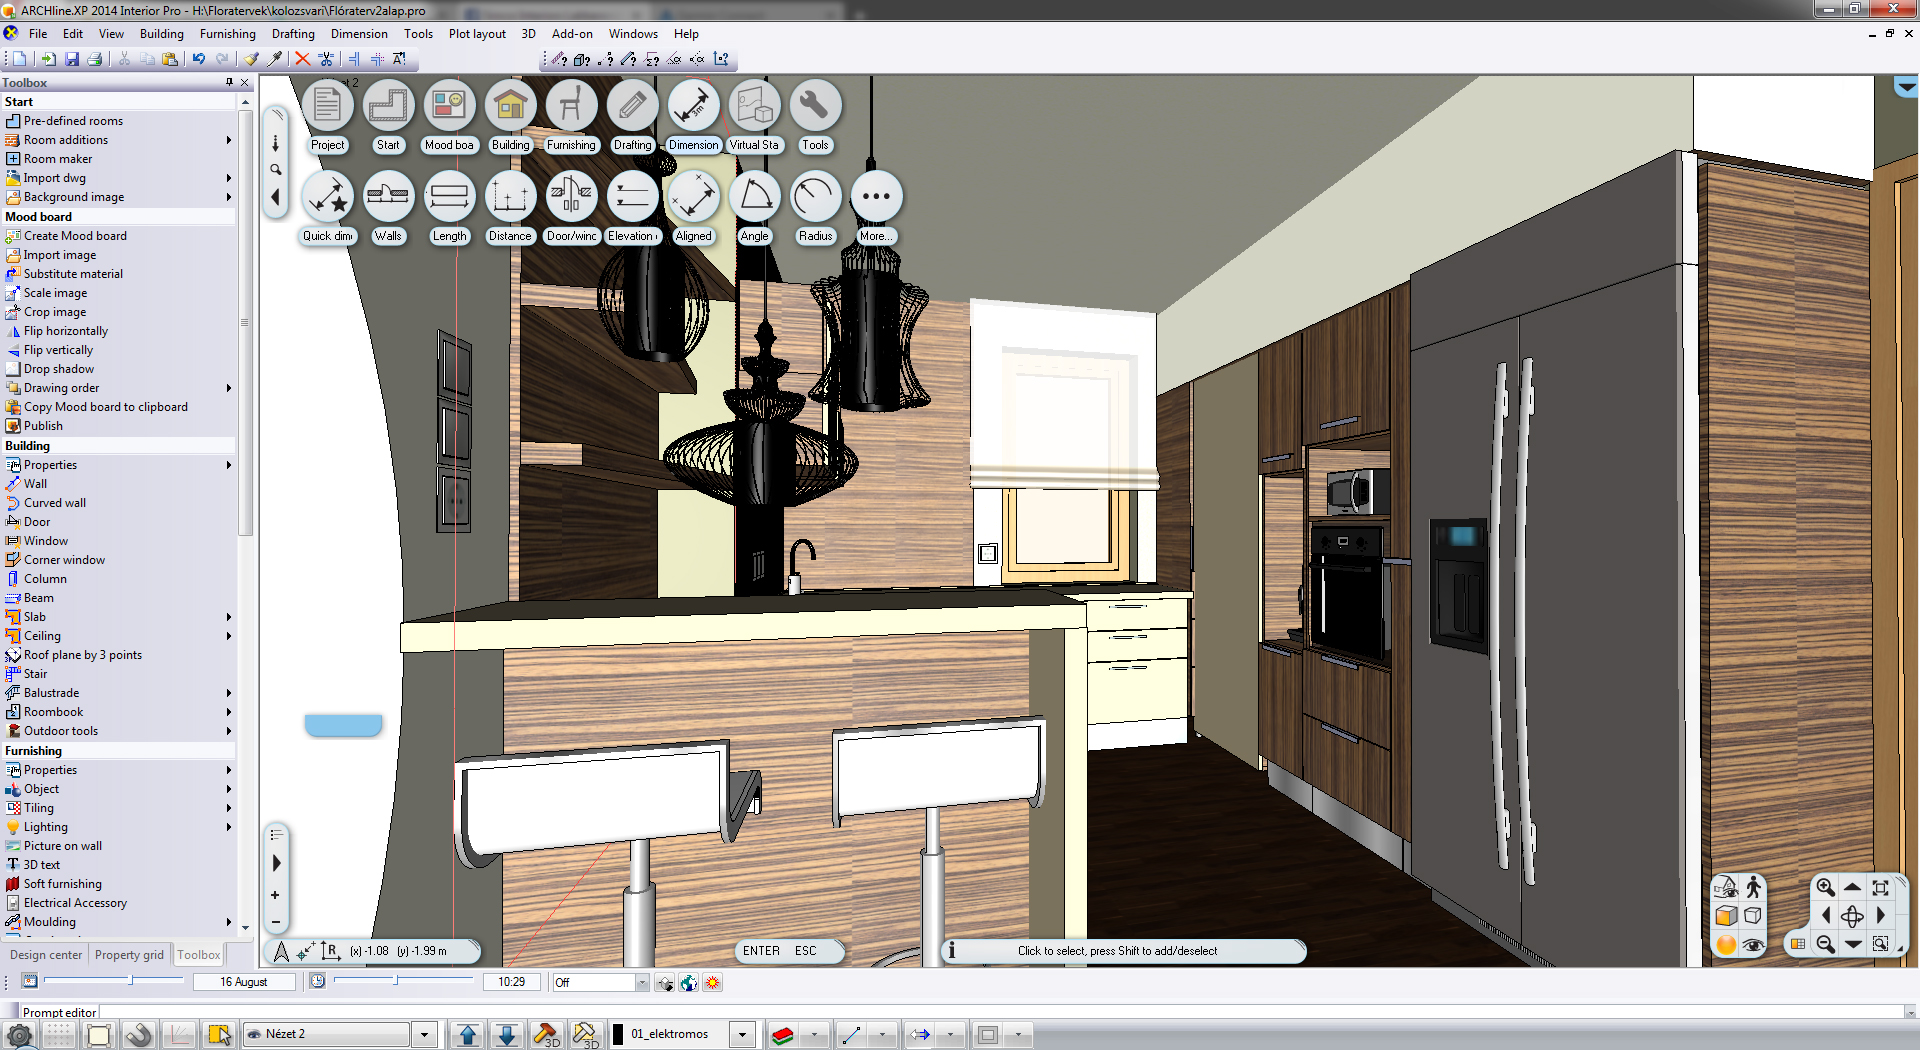This screenshot has width=1920, height=1050.
Task: Toggle wireframe cube display mode
Action: 1753,916
